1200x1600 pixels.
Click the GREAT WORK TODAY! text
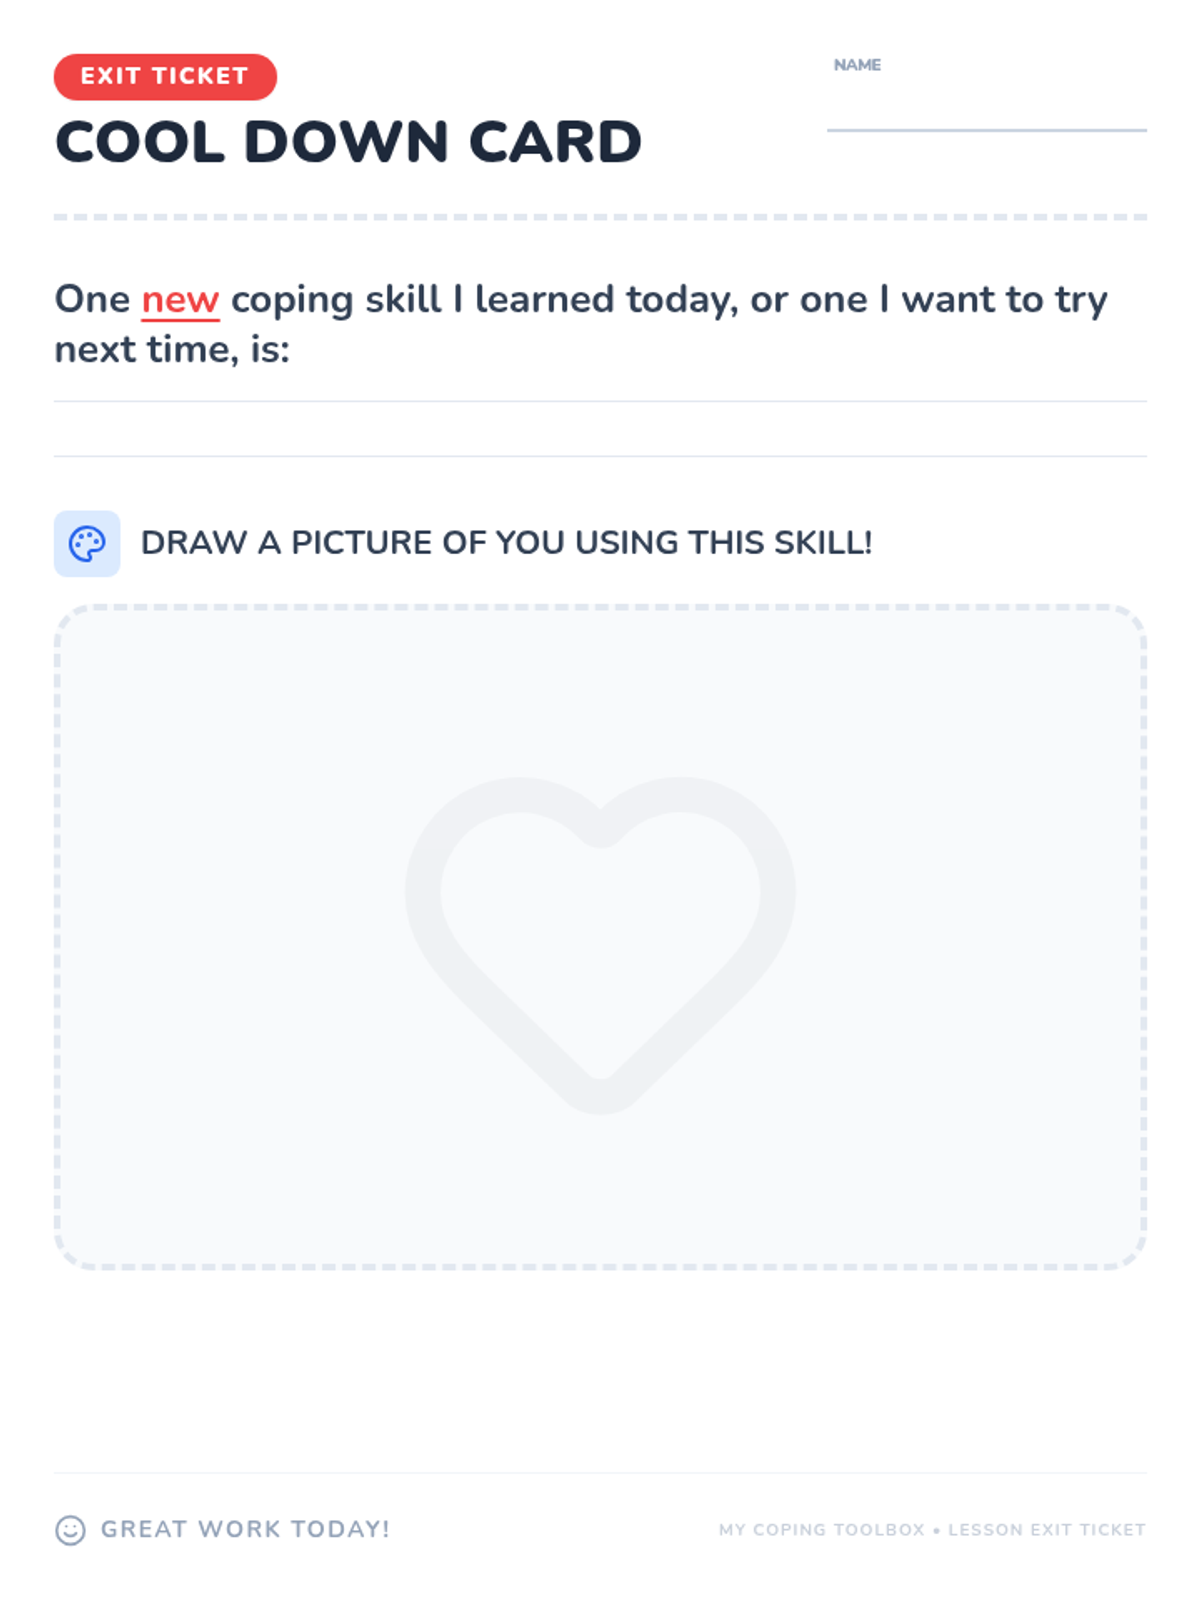click(x=245, y=1530)
